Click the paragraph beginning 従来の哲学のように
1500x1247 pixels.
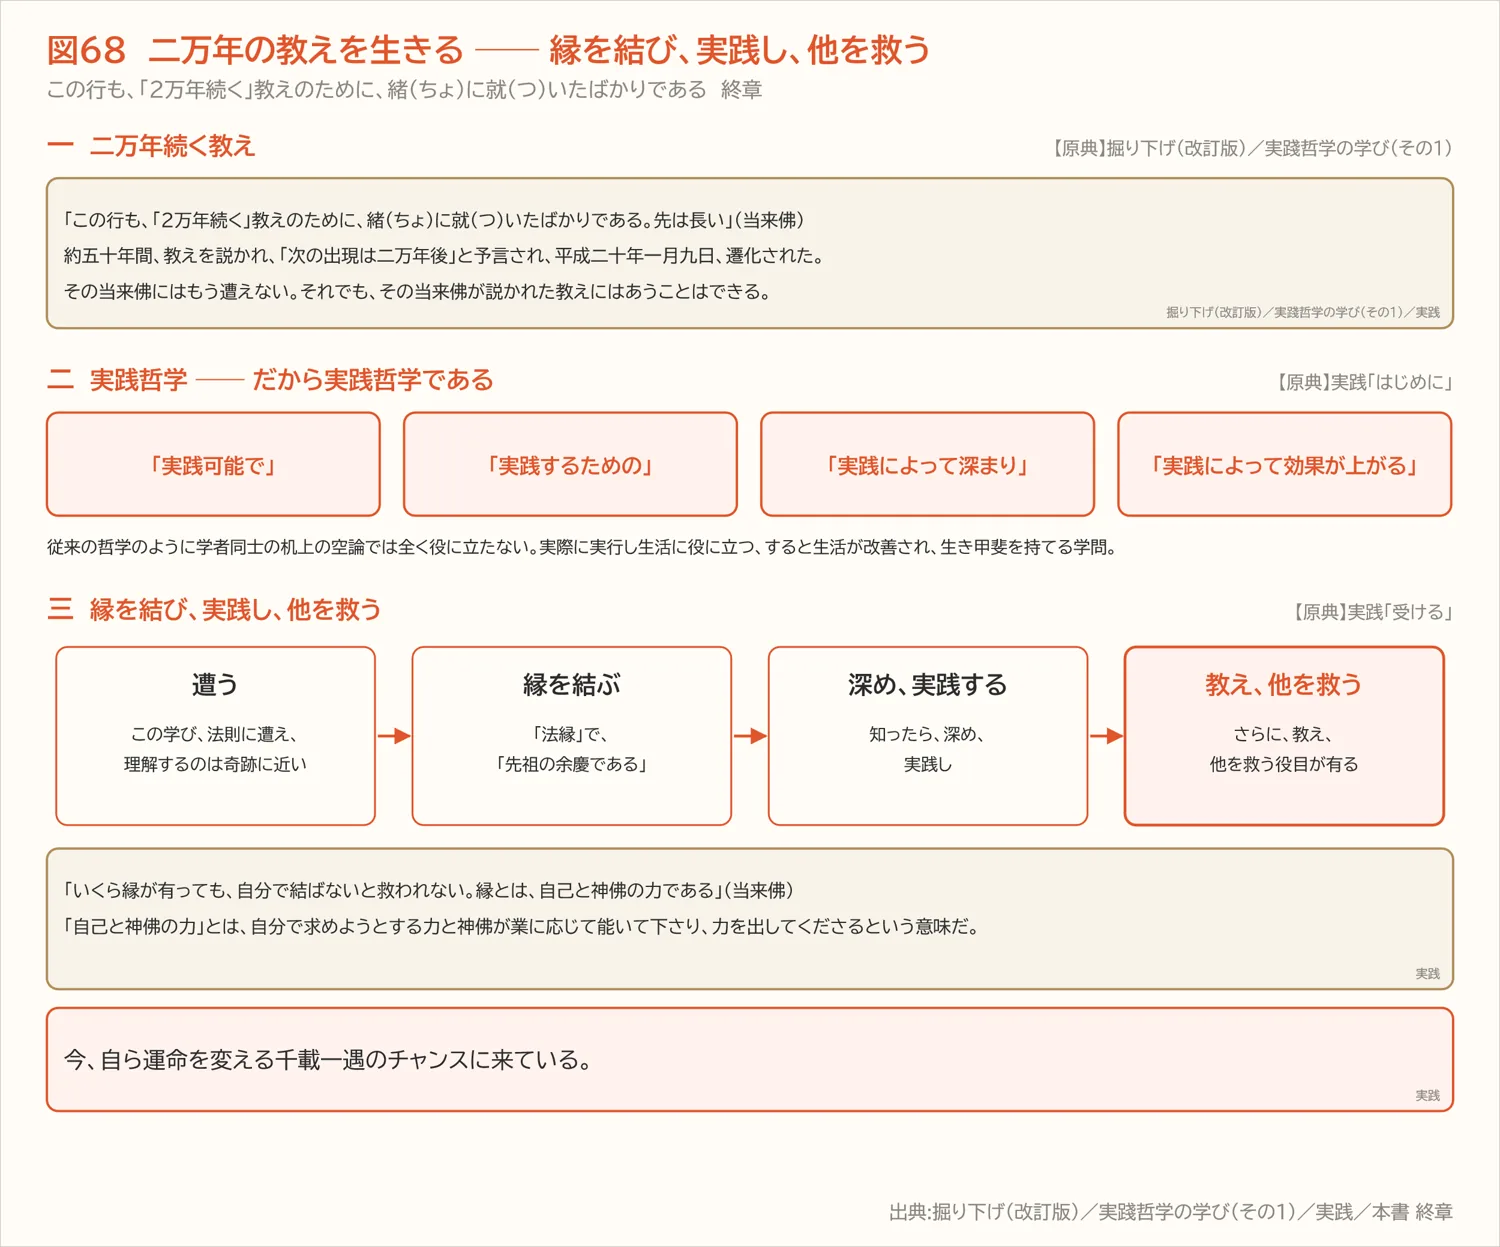click(x=582, y=547)
